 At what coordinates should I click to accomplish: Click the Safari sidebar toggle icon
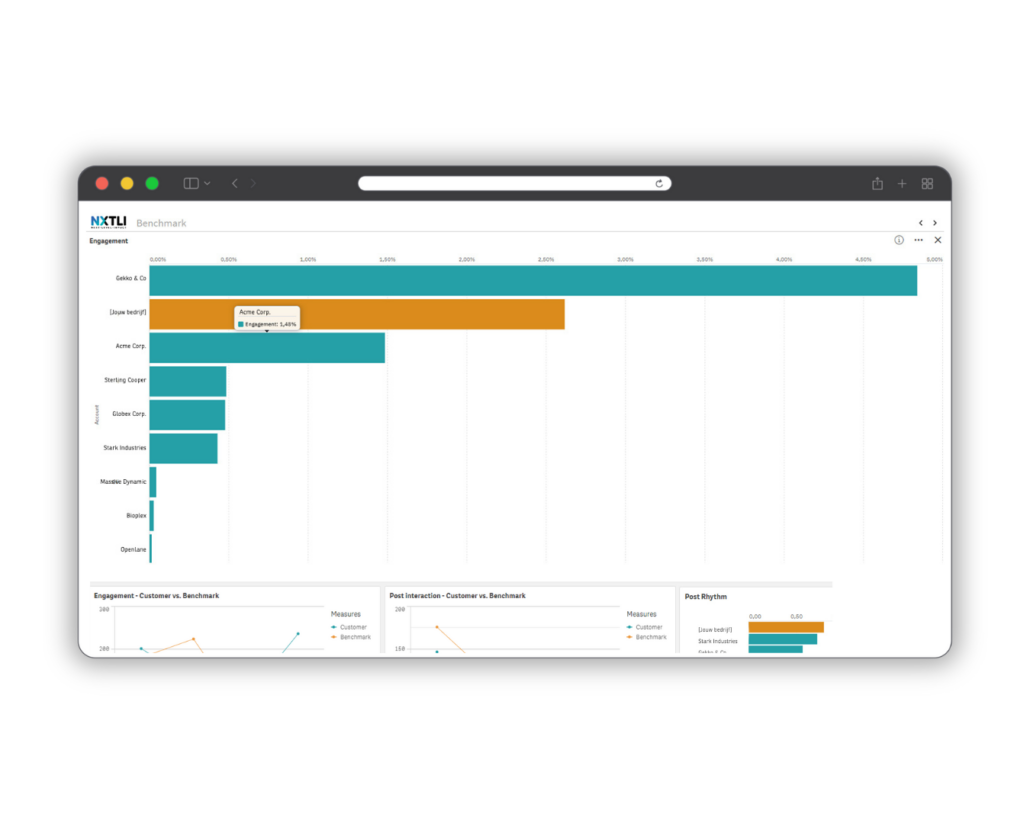[x=191, y=184]
